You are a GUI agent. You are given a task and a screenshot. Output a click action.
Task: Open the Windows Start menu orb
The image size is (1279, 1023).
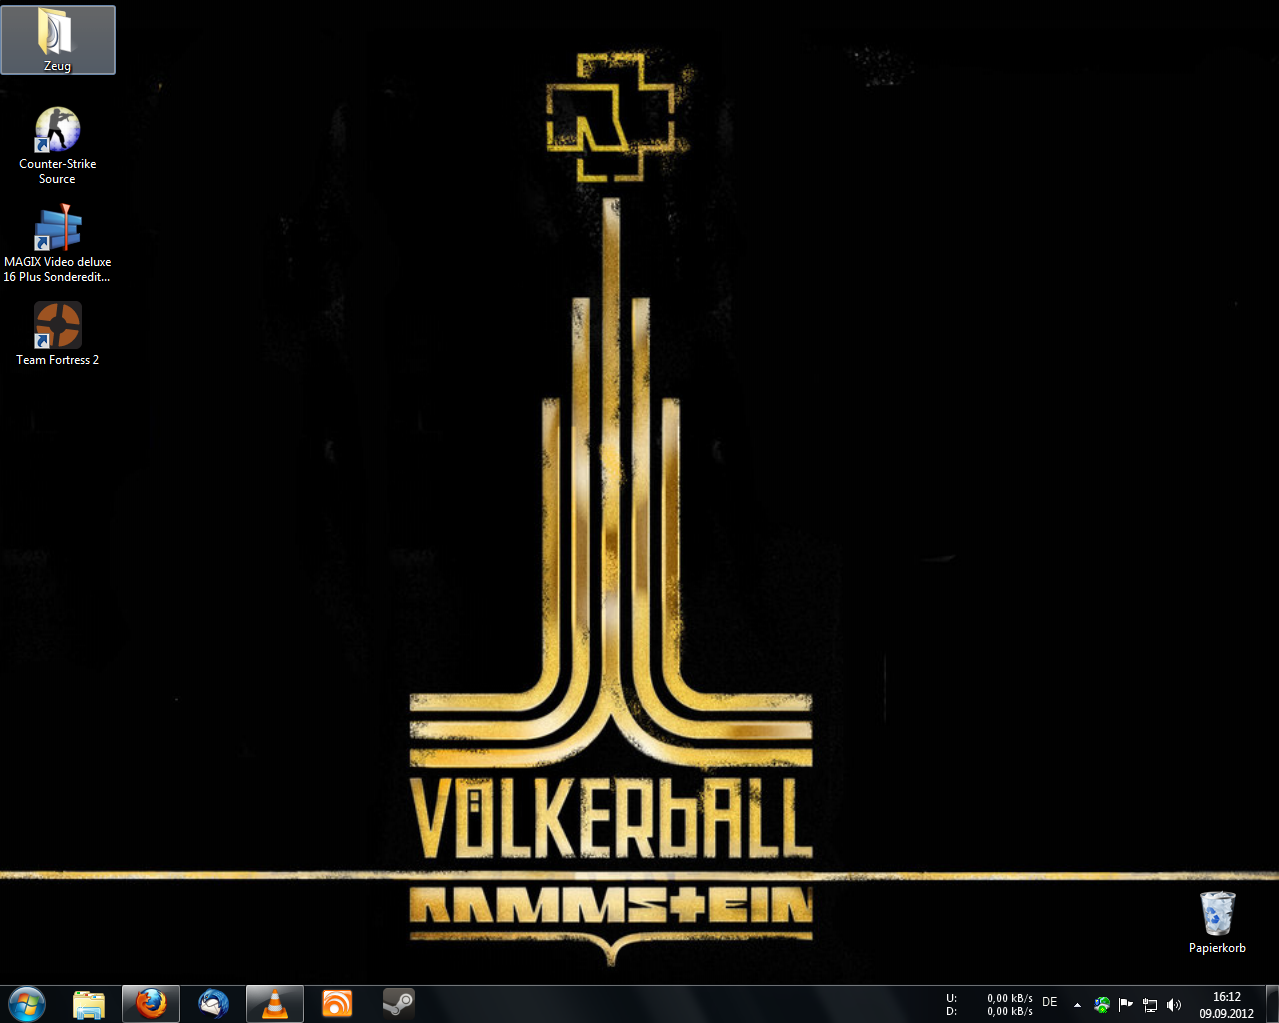pyautogui.click(x=27, y=1003)
